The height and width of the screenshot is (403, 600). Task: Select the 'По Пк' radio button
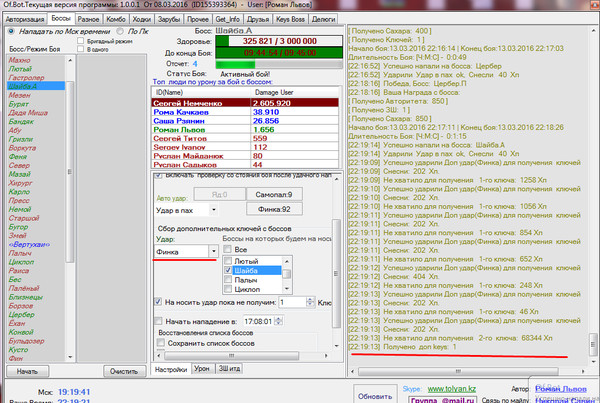pos(120,31)
